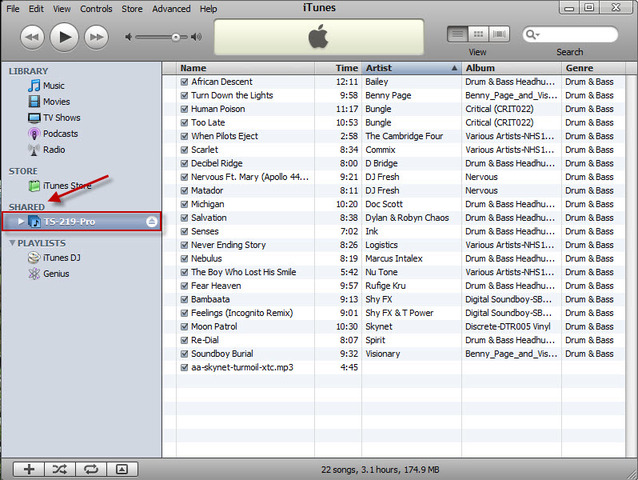638x480 pixels.
Task: Skip to the previous track
Action: pyautogui.click(x=32, y=37)
